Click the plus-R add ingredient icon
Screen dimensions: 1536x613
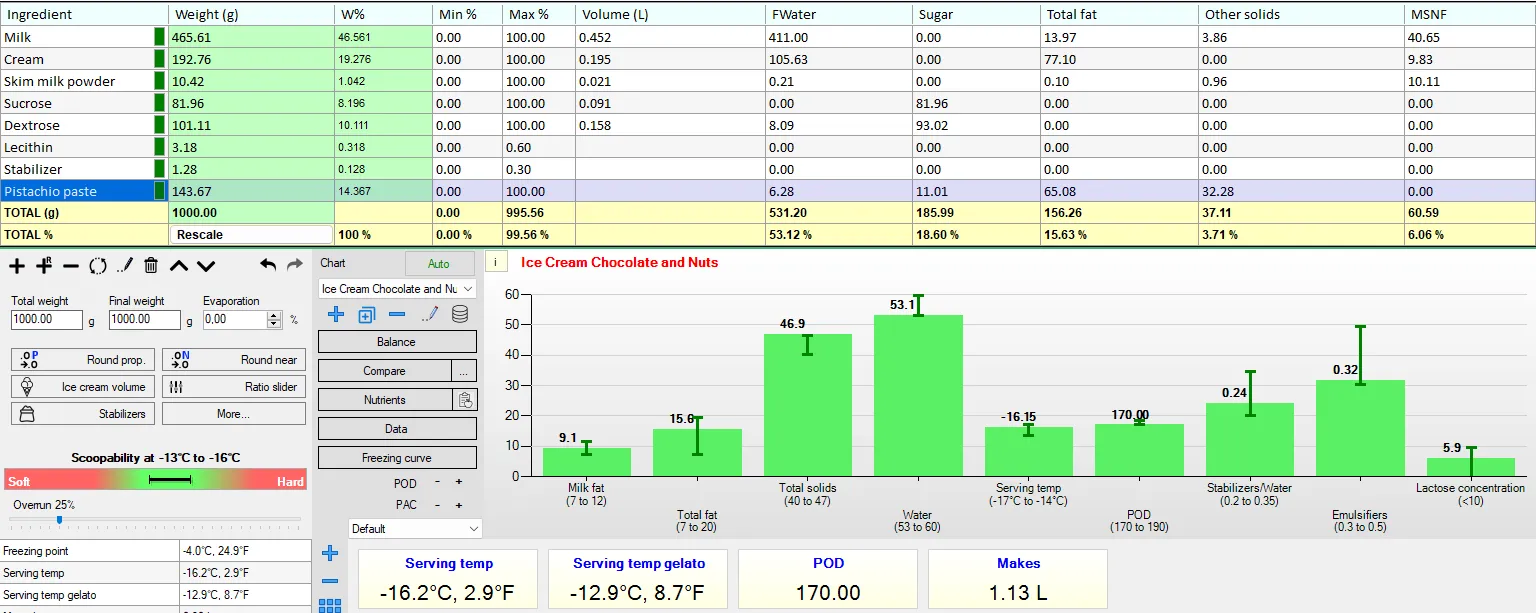[x=44, y=266]
